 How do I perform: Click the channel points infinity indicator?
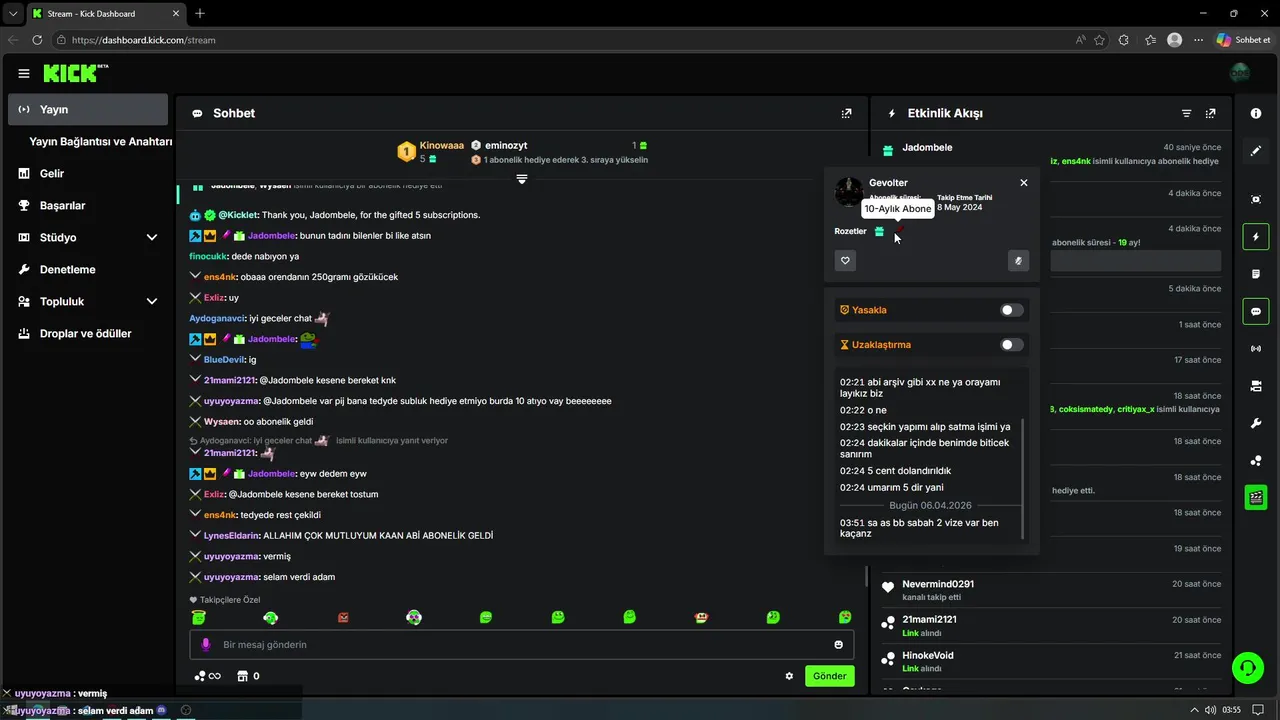click(207, 676)
